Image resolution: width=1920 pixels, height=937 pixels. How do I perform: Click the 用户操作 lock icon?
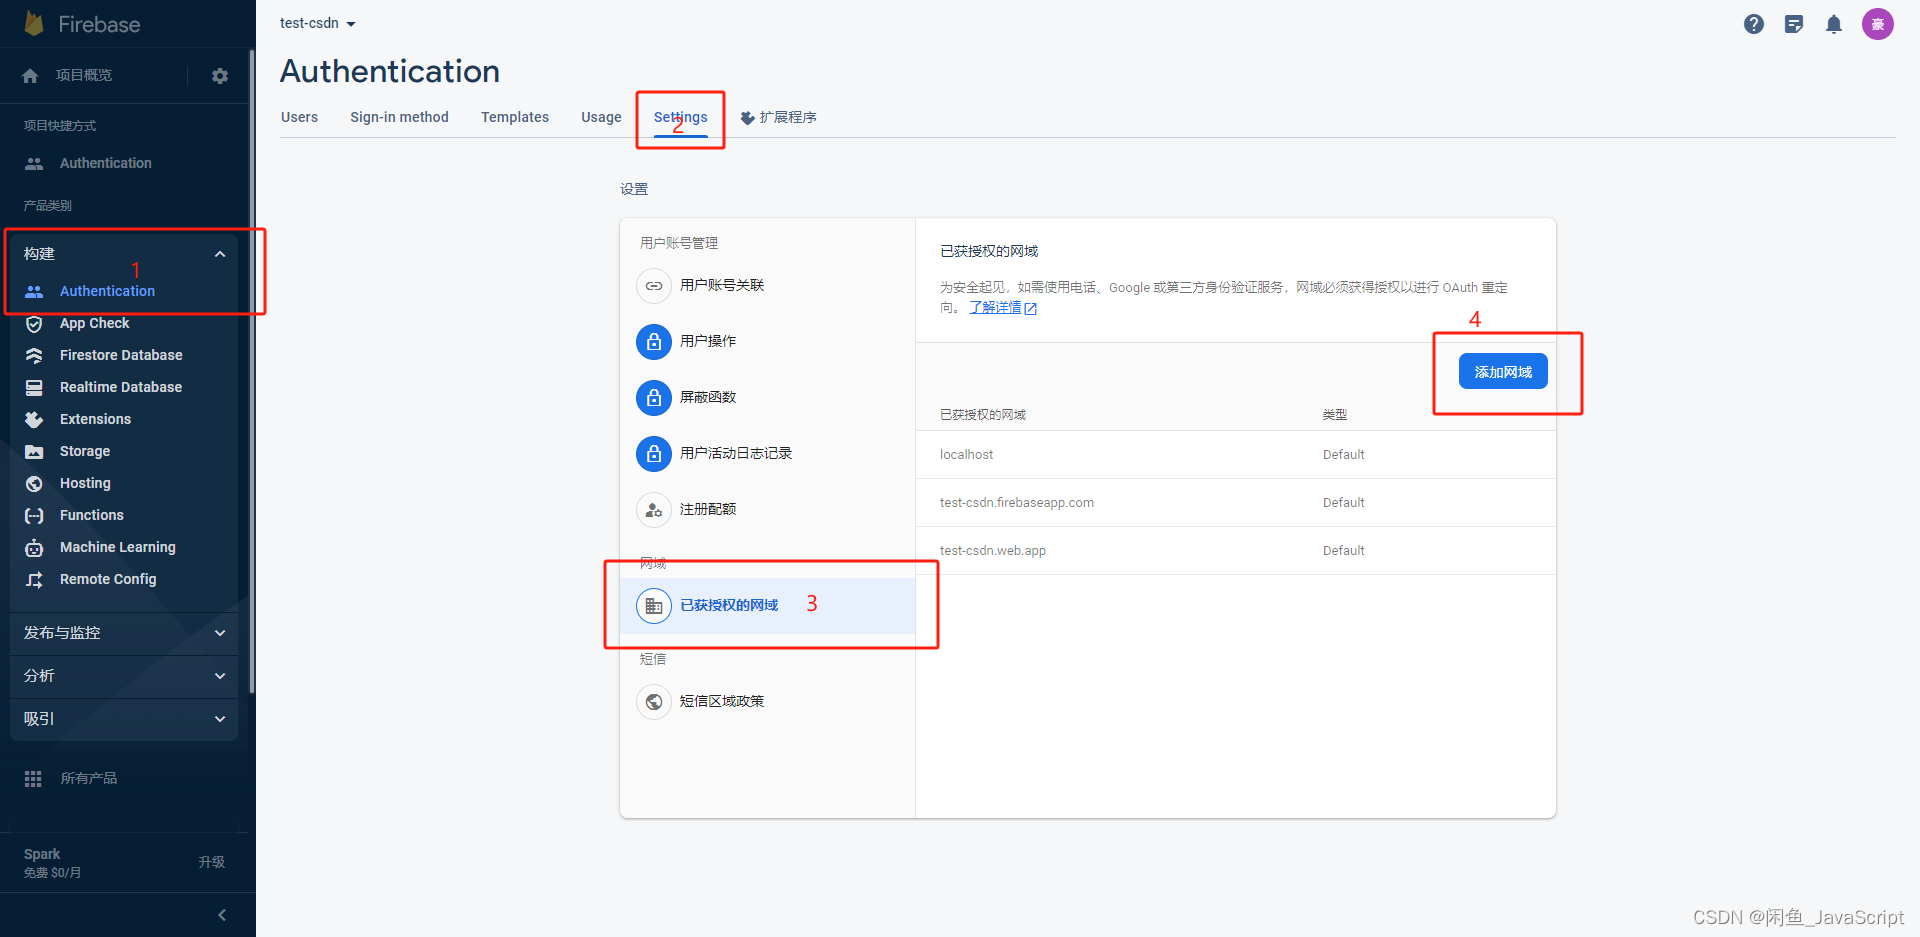click(654, 342)
